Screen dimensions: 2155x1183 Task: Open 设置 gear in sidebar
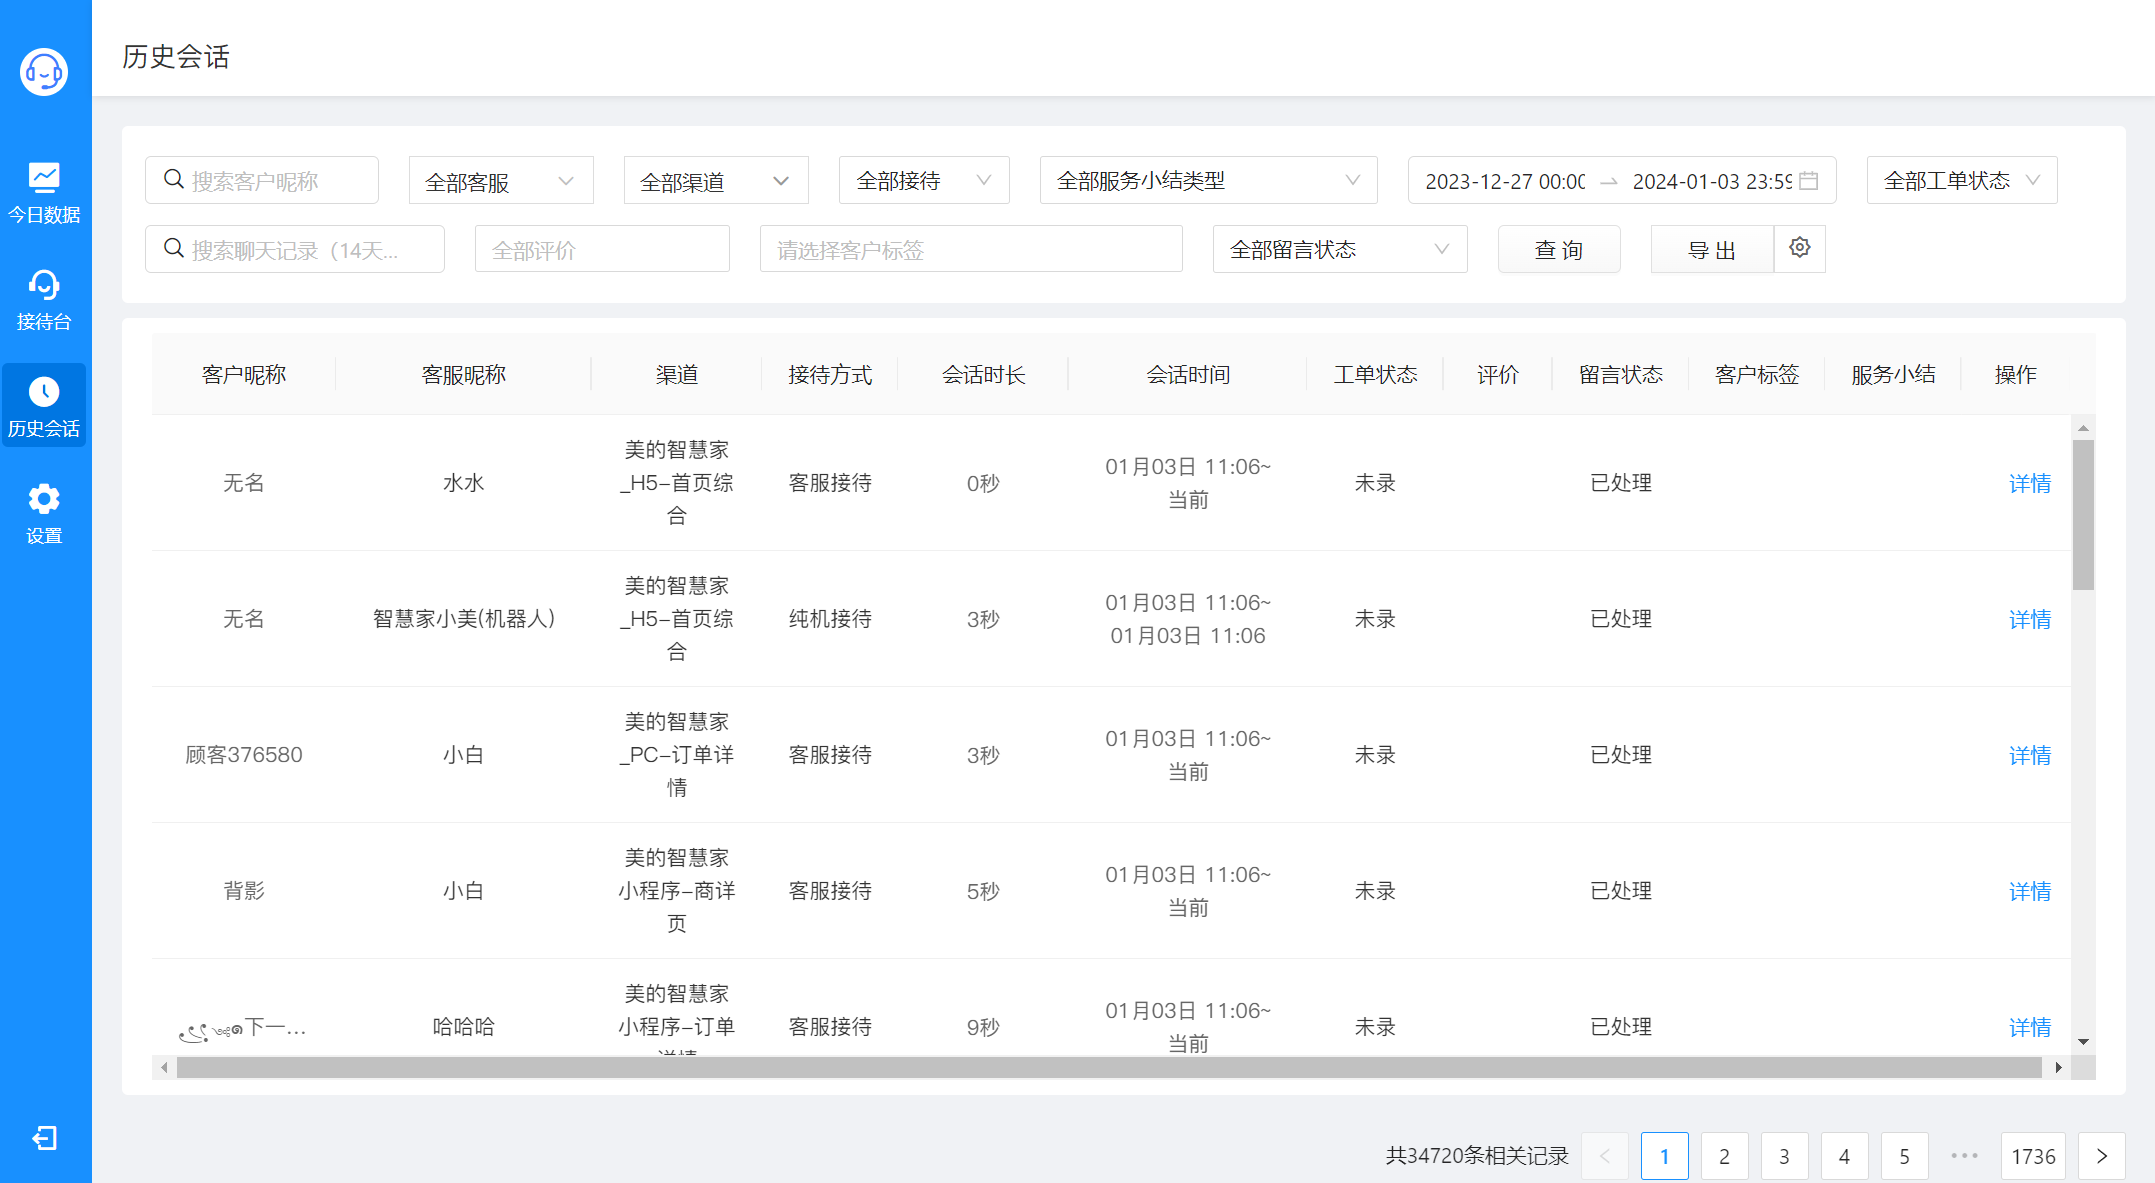44,514
